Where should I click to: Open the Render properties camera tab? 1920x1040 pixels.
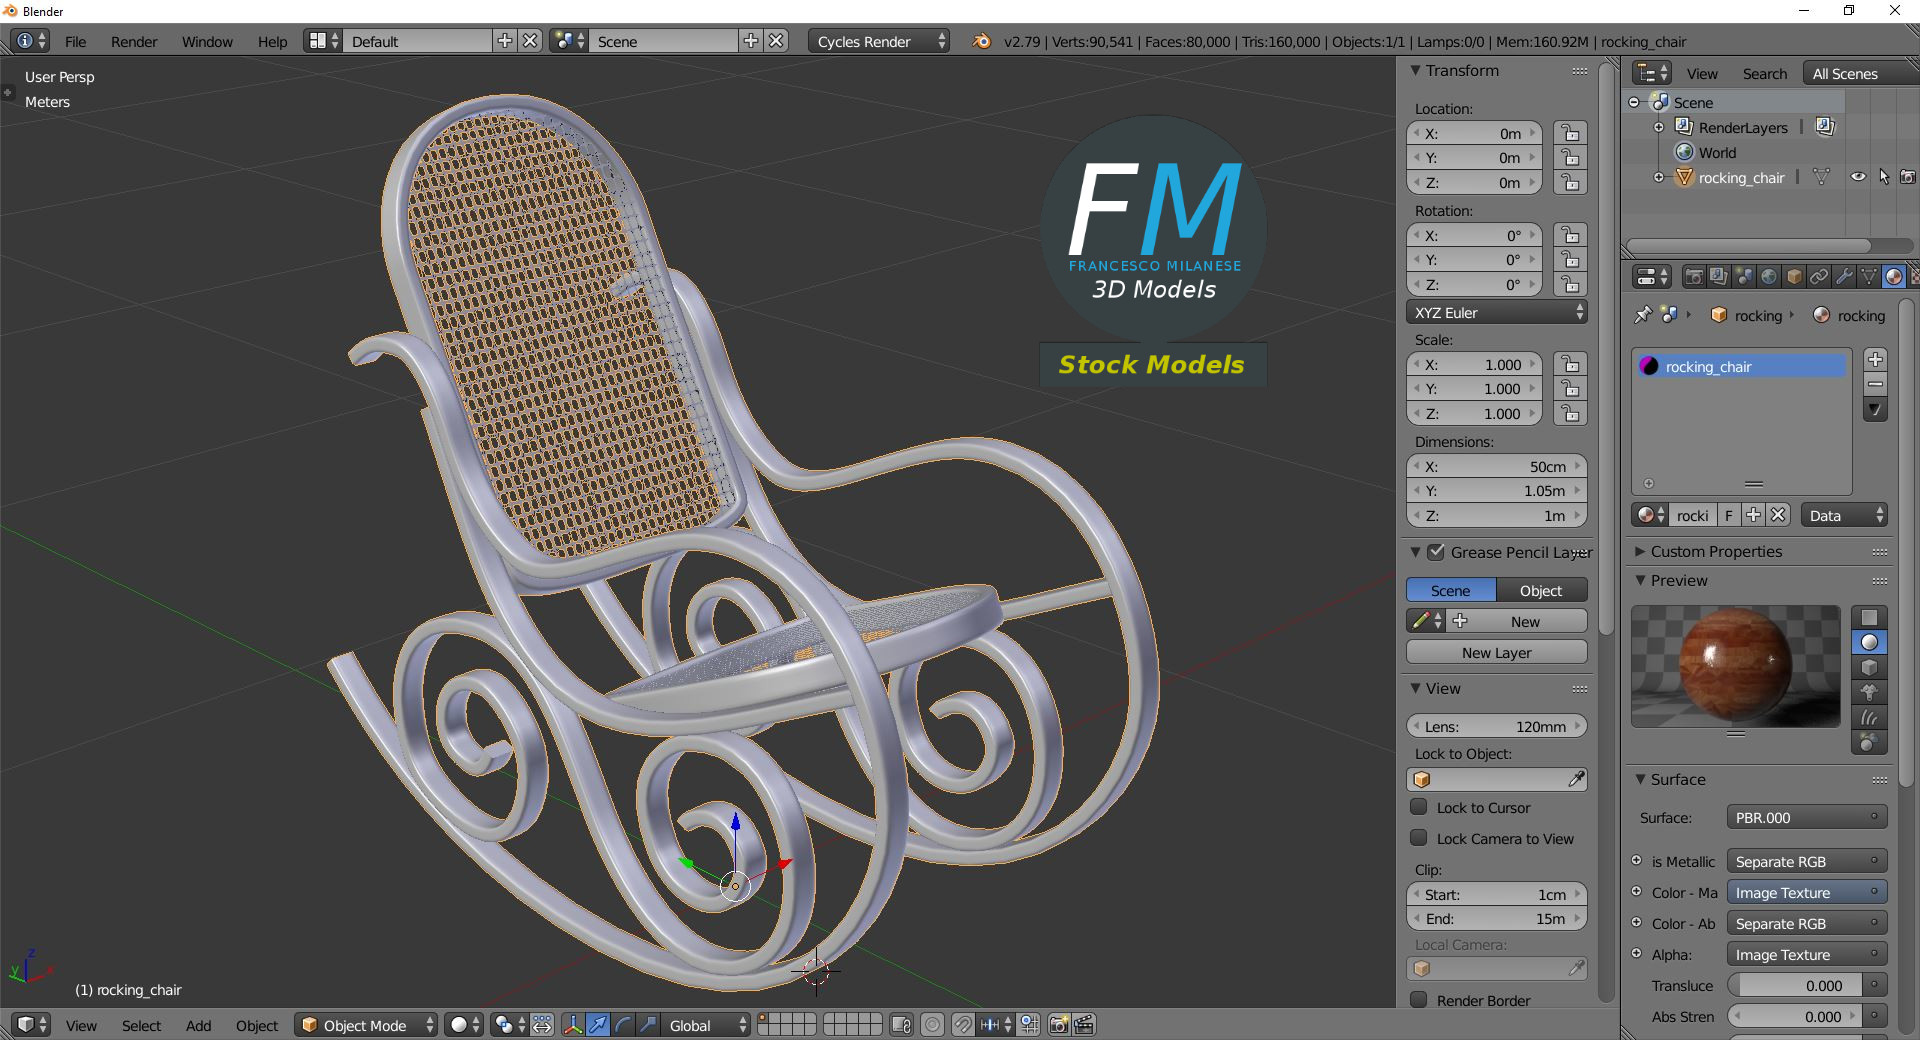tap(1693, 277)
